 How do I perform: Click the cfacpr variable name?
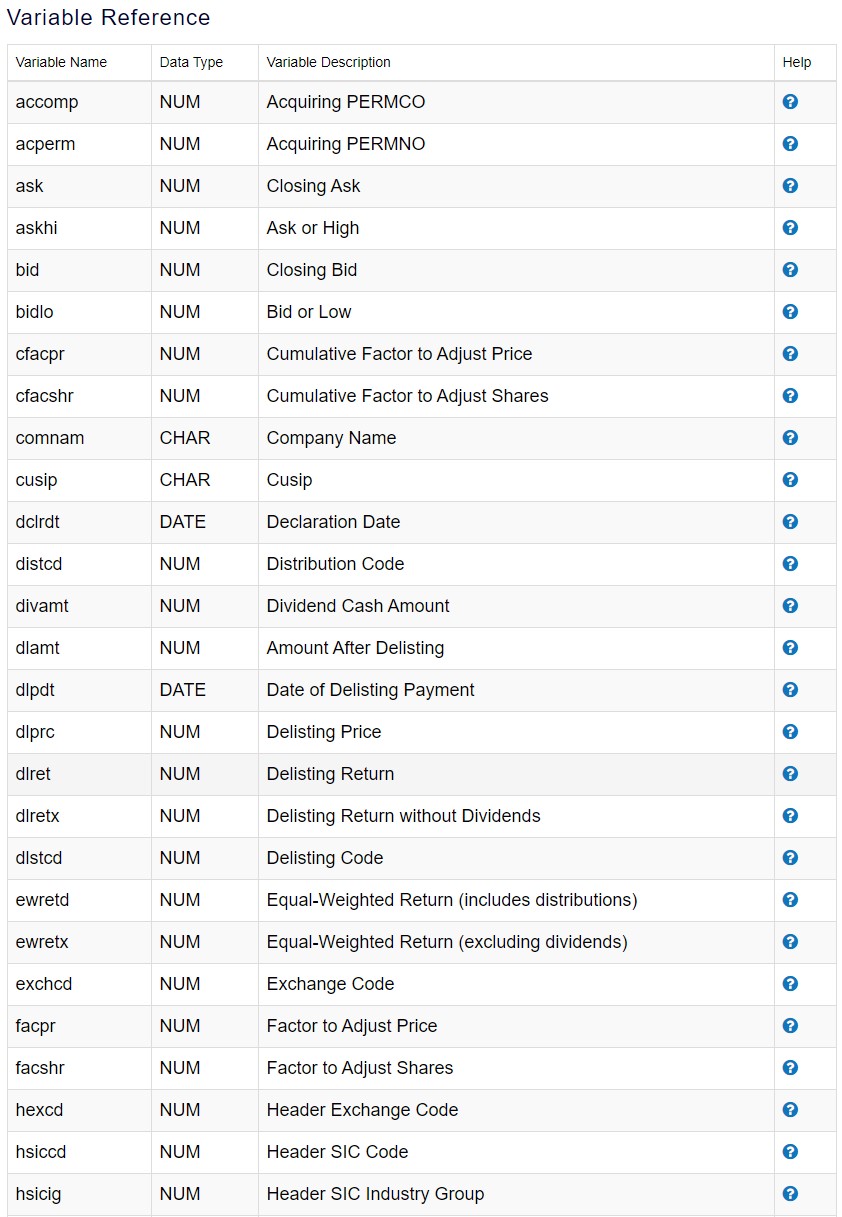[40, 354]
